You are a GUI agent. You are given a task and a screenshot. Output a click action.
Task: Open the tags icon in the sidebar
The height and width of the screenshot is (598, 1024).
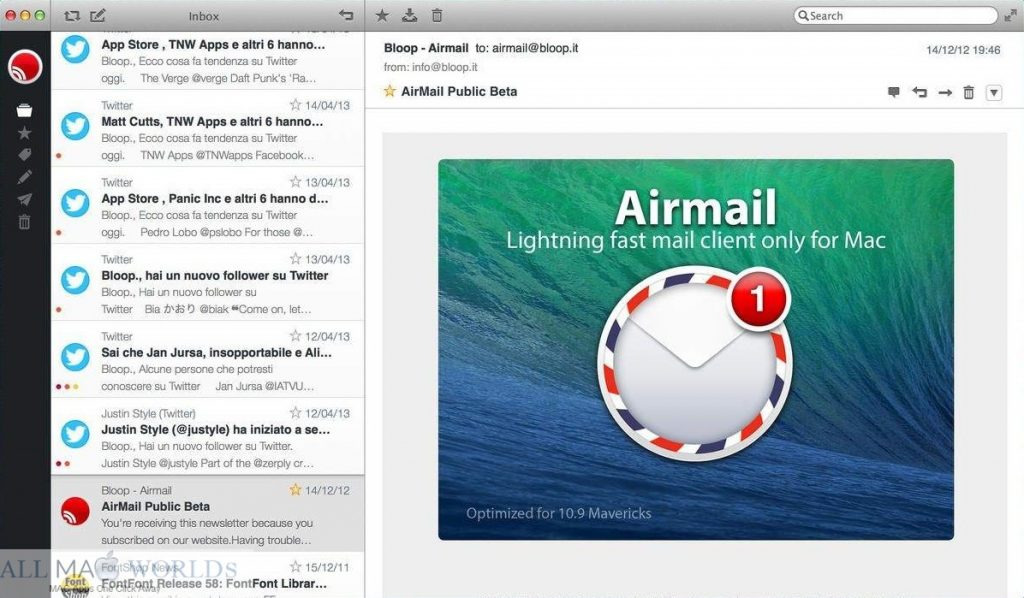point(24,155)
